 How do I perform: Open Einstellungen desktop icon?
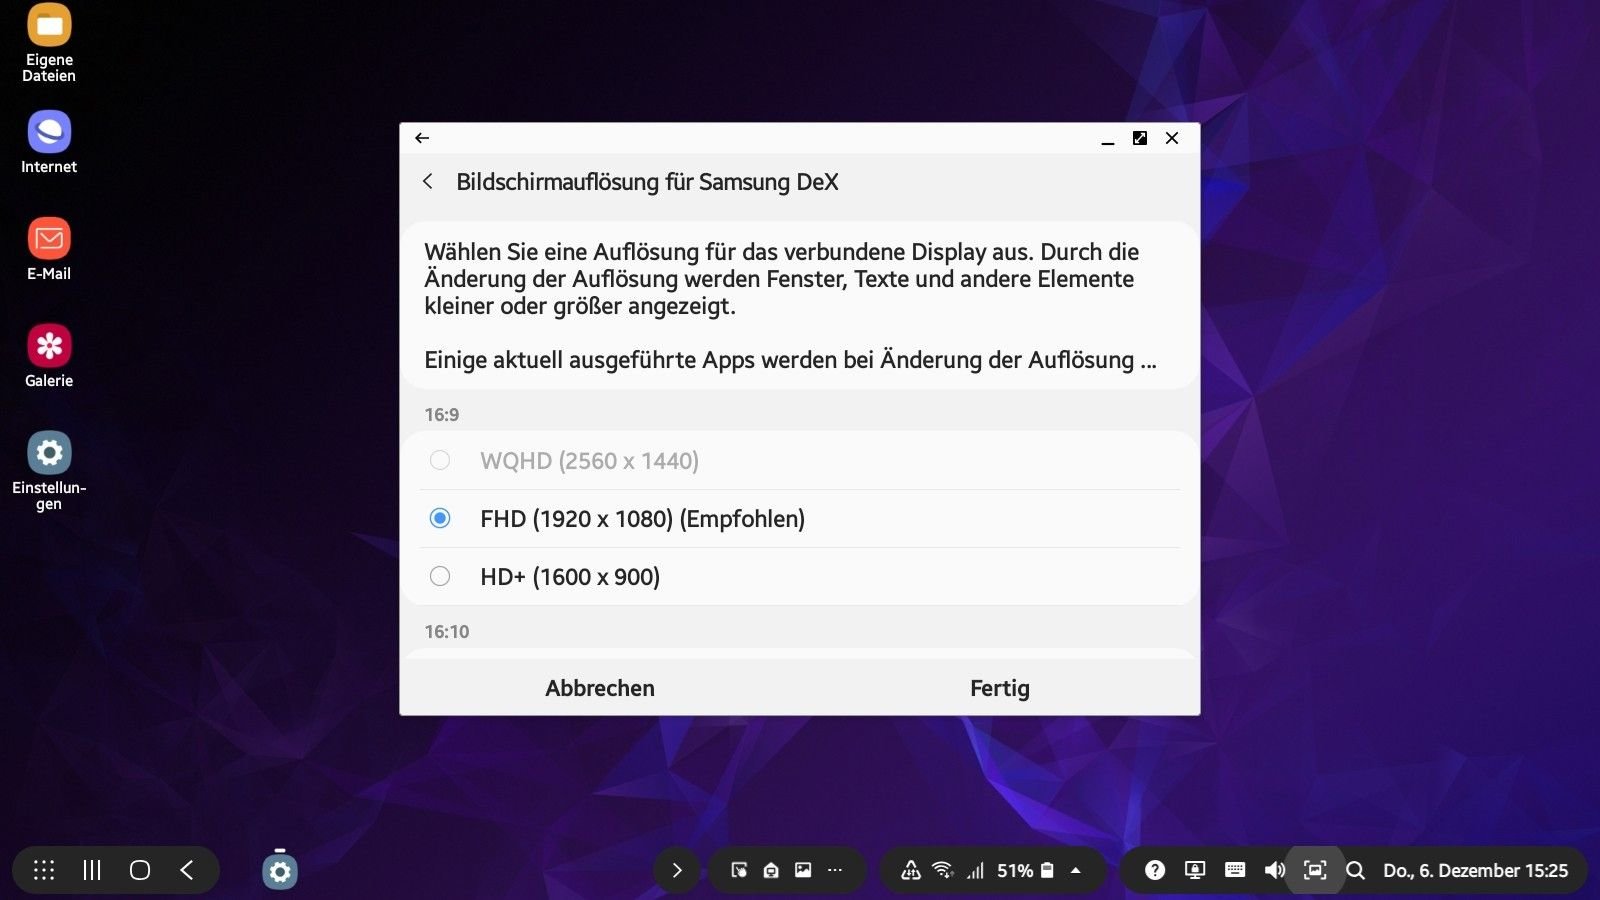click(49, 470)
